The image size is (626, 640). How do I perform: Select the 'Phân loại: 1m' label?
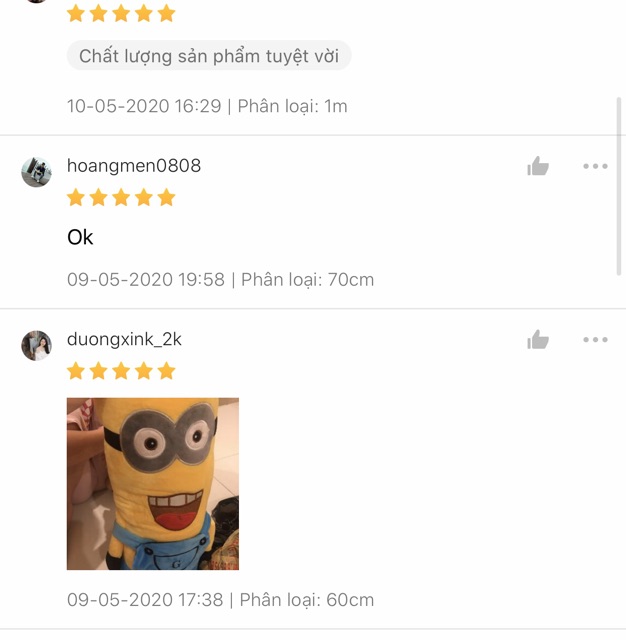[293, 106]
